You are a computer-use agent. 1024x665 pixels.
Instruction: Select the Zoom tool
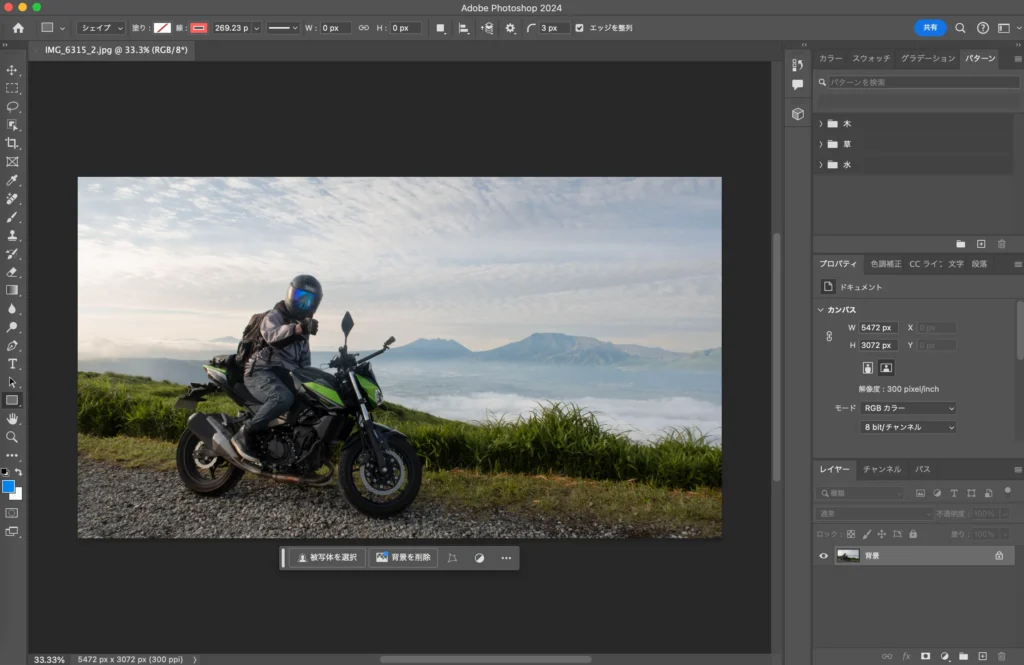pos(12,437)
